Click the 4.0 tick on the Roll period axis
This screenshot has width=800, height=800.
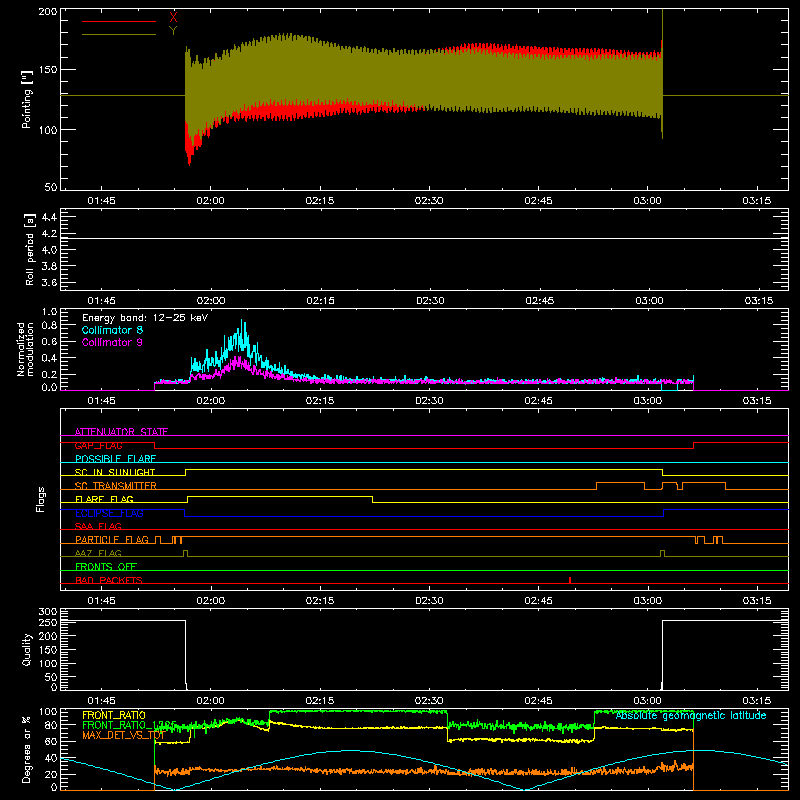[49, 250]
